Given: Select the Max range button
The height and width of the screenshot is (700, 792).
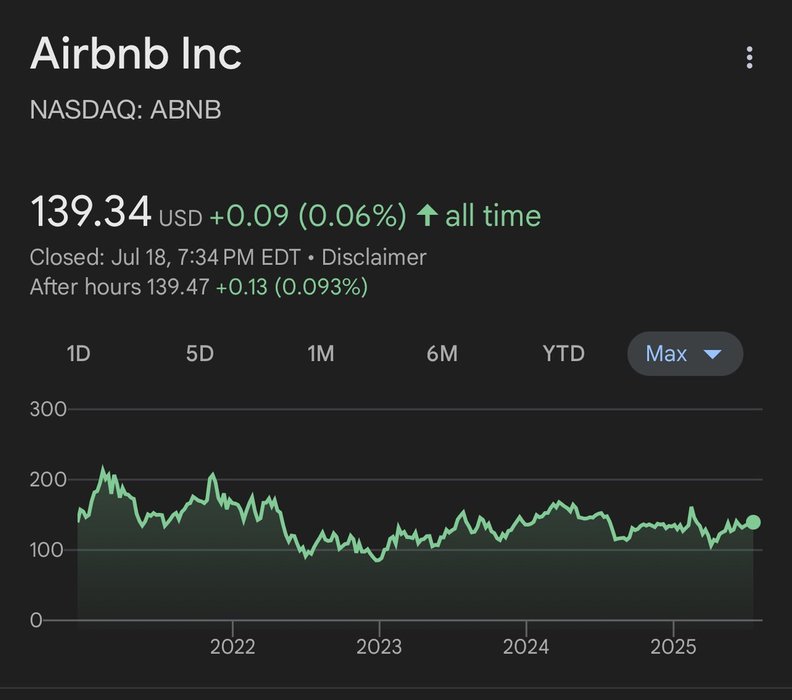Looking at the screenshot, I should (x=667, y=354).
